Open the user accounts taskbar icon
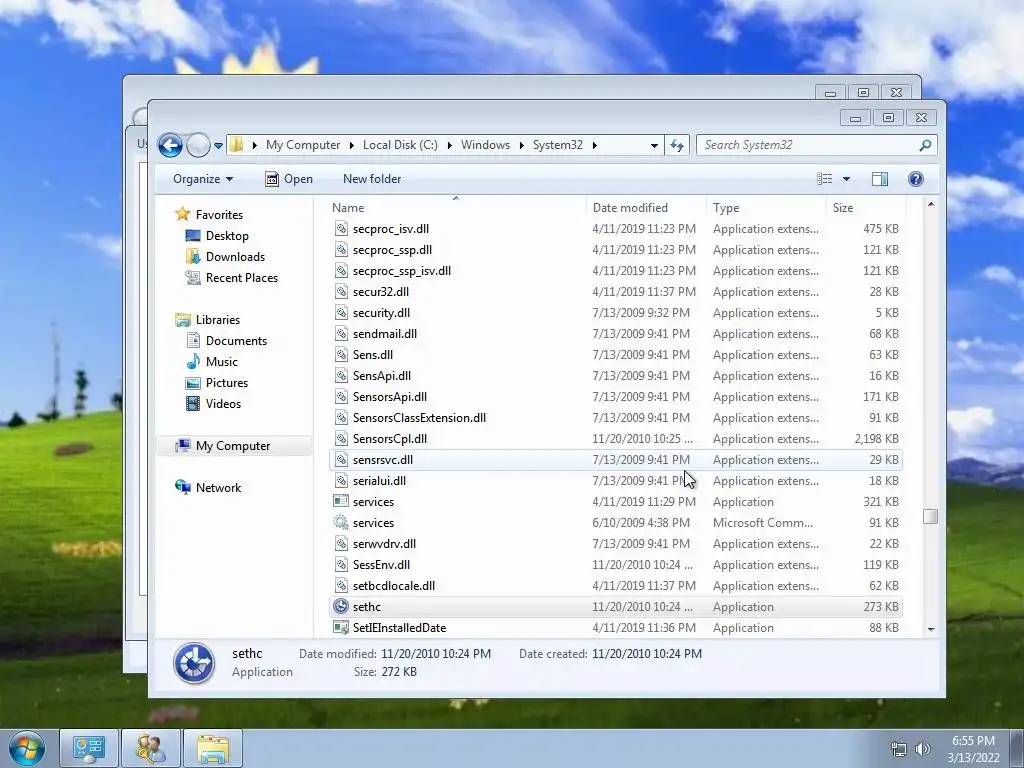 coord(151,748)
